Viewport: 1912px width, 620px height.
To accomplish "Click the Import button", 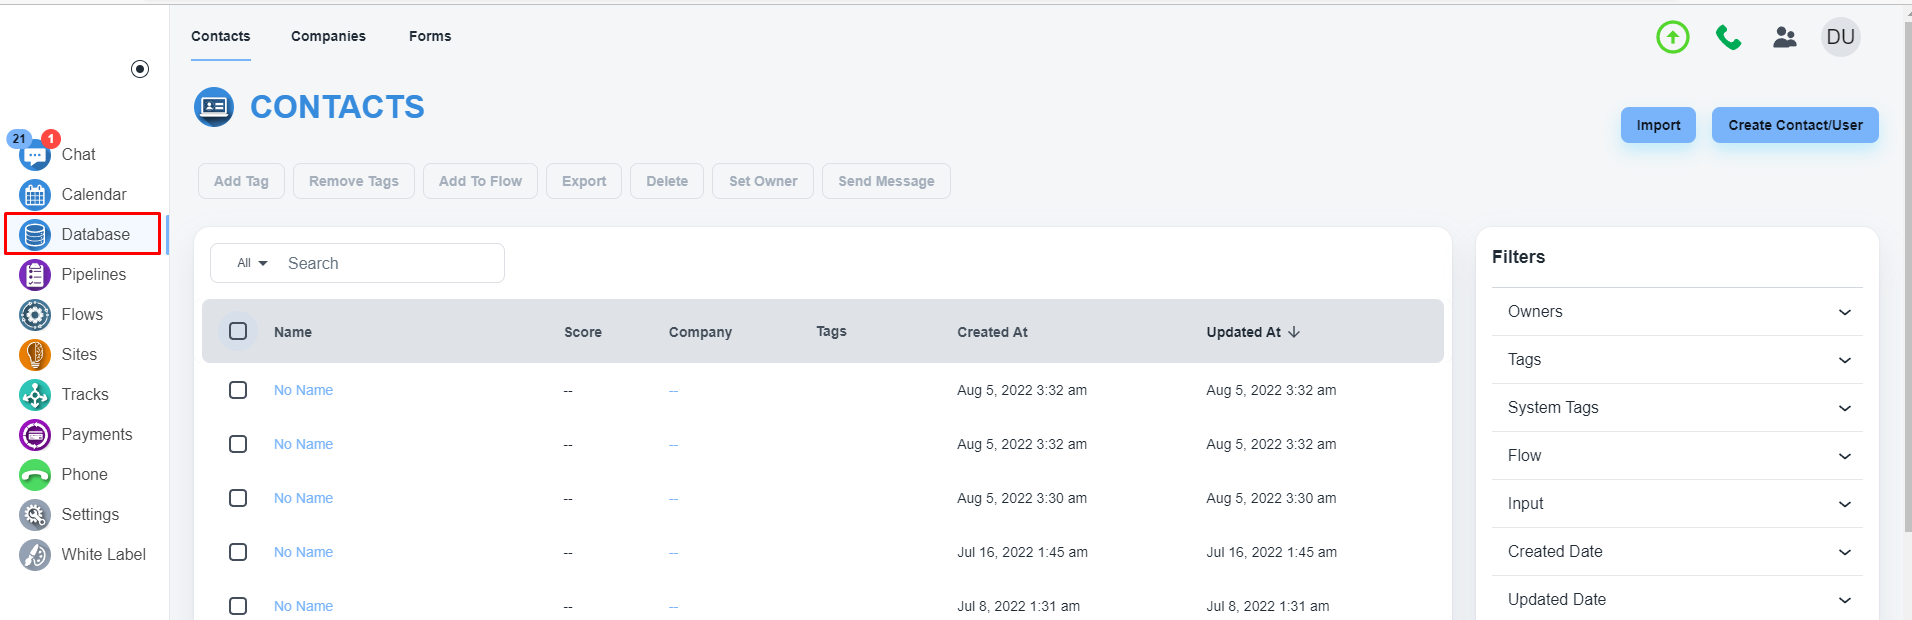I will pos(1657,125).
